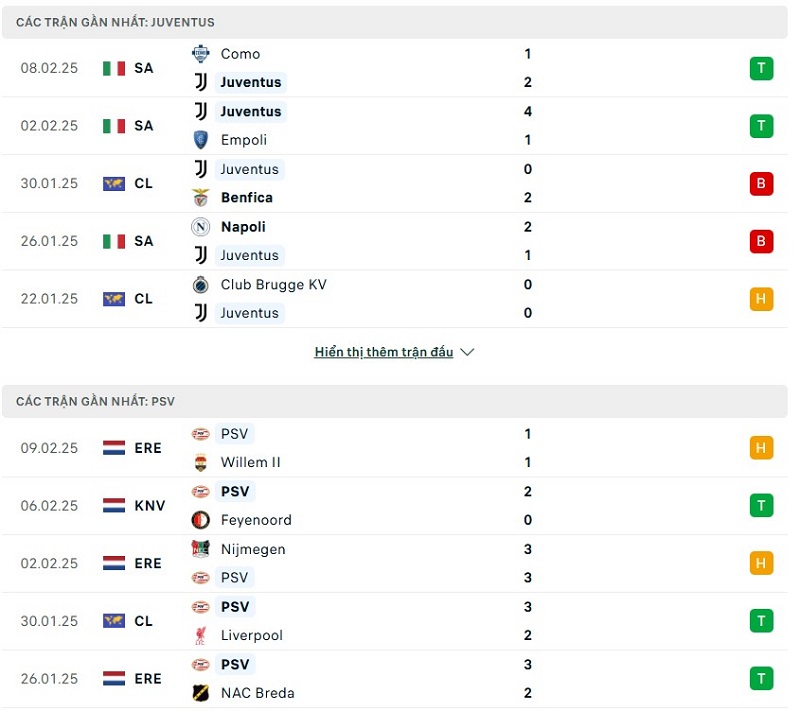Select the 'Các trận gần nhất: Juventus' header
800x711 pixels.
point(115,22)
